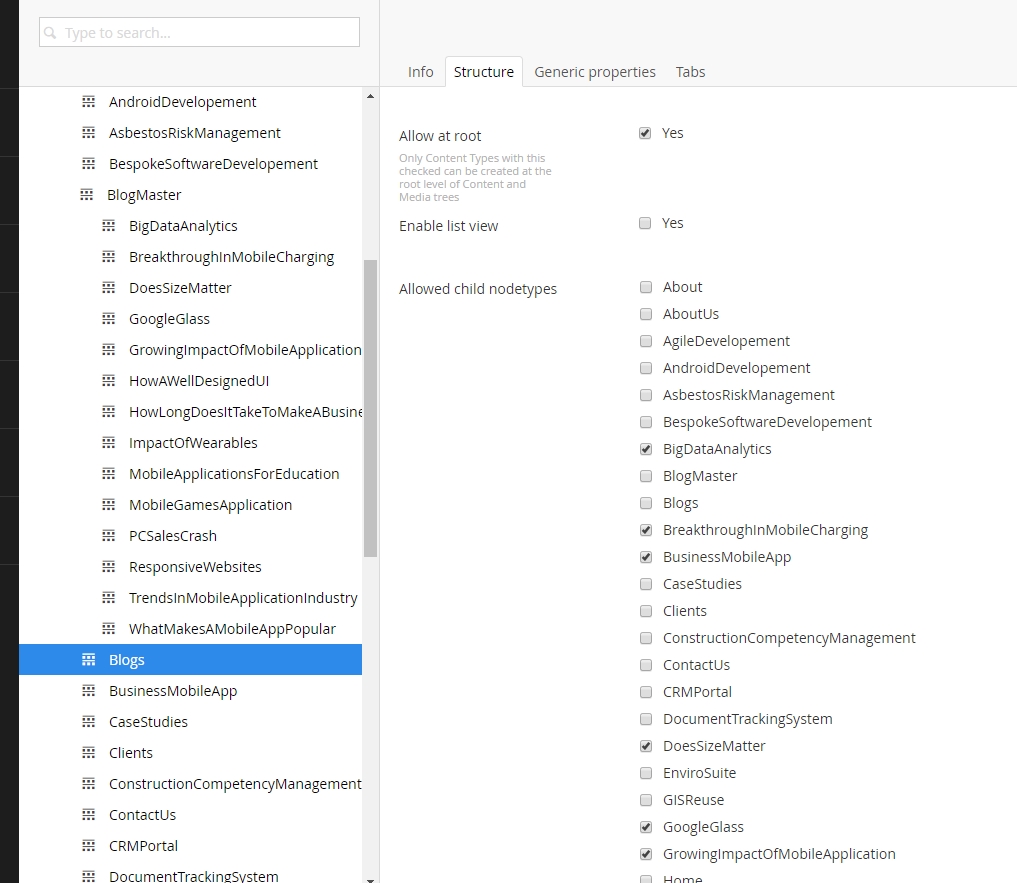Screen dimensions: 1017x883
Task: Enable the list view checkbox
Action: click(645, 223)
